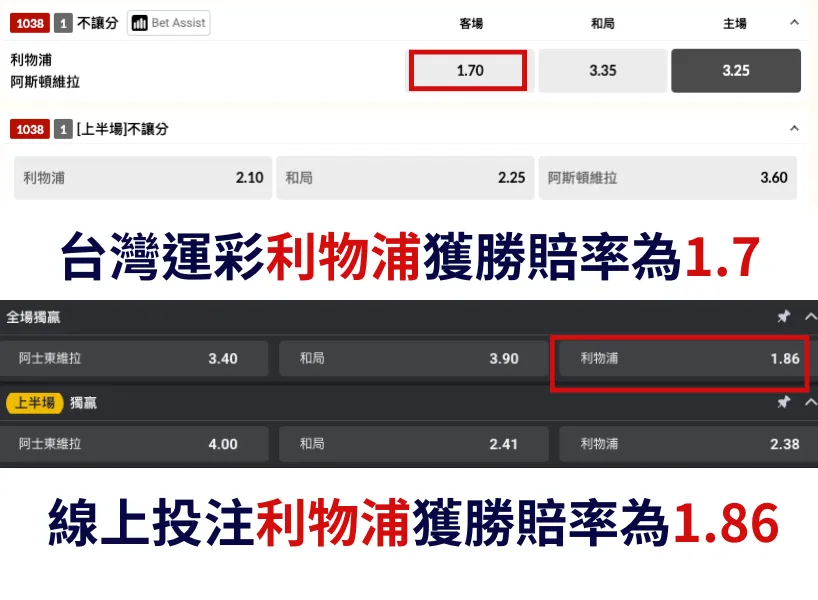Collapse the [上半場]不讓分 market section
The width and height of the screenshot is (818, 600).
[x=795, y=129]
